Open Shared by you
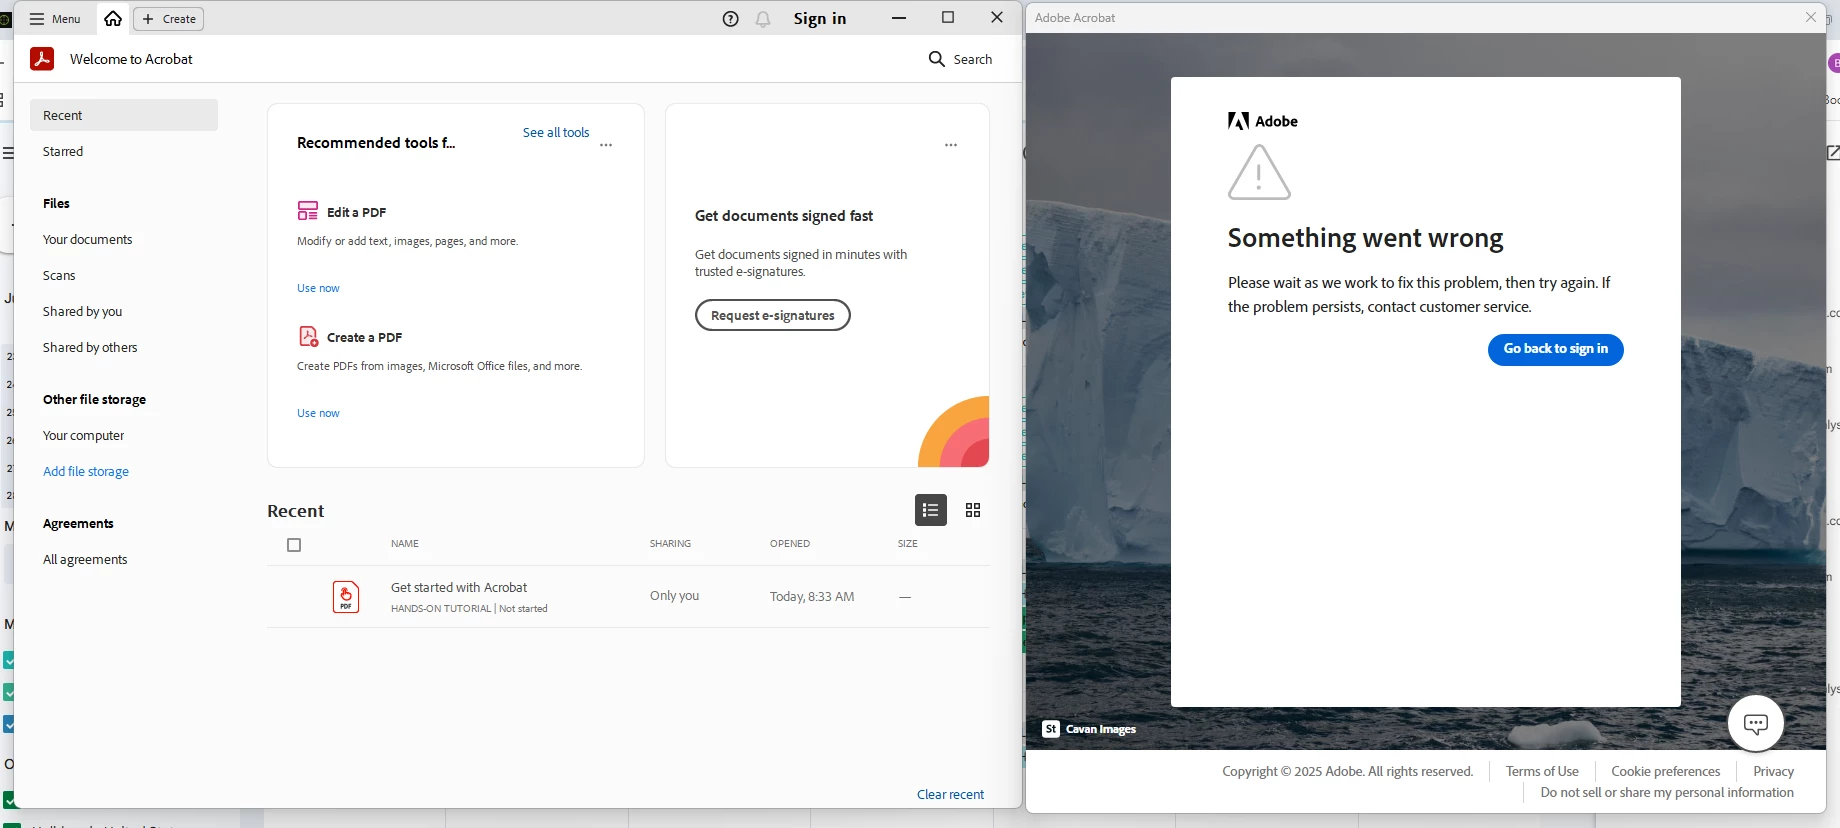The width and height of the screenshot is (1840, 828). pos(83,311)
